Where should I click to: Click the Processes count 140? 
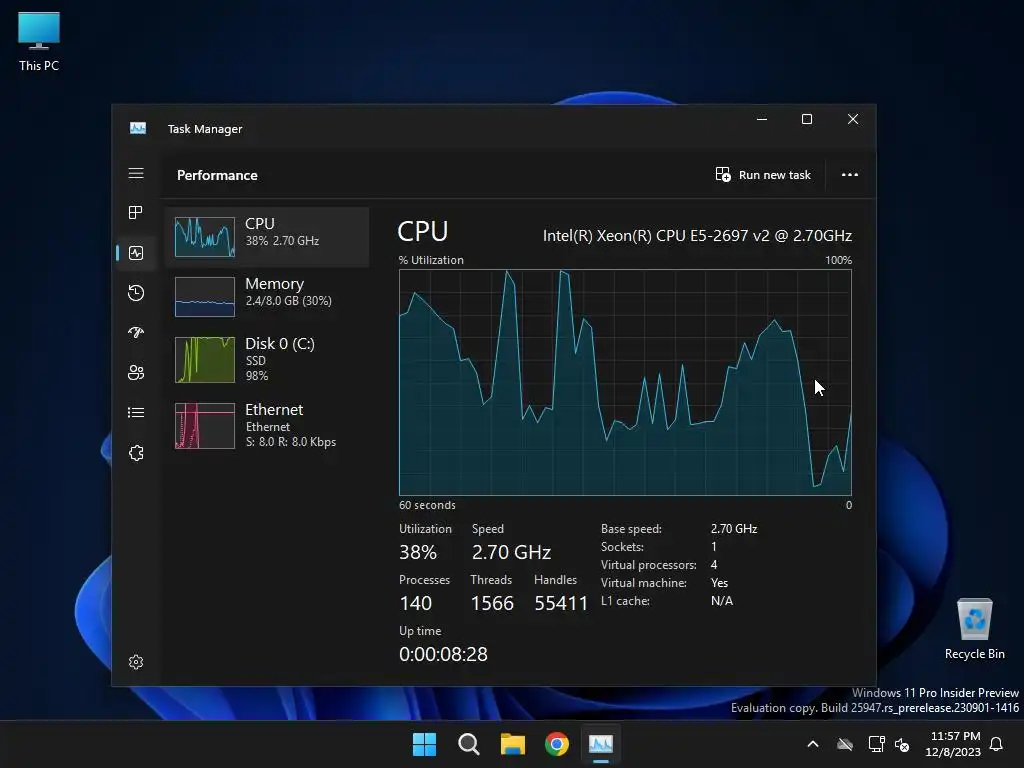coord(415,603)
